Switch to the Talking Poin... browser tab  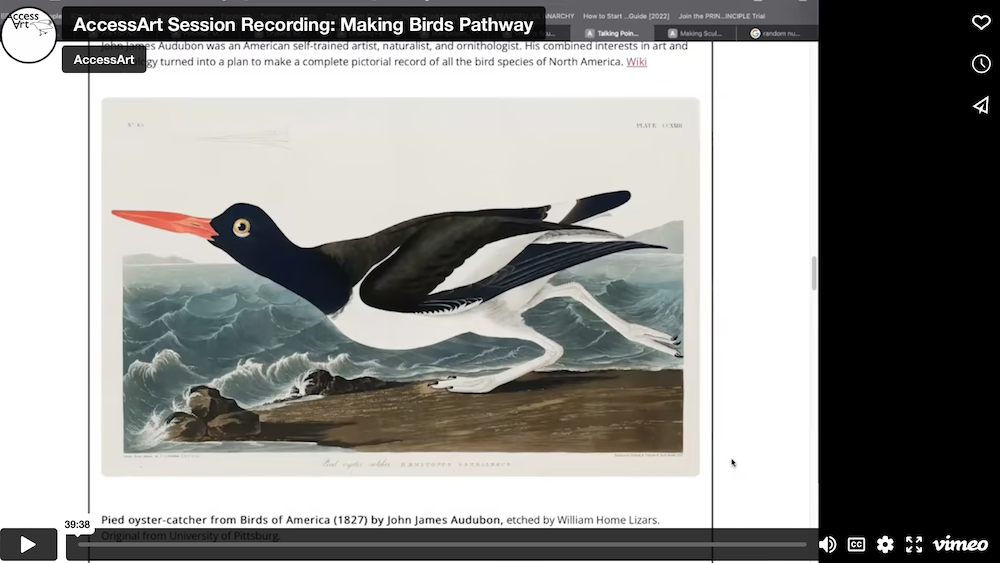(612, 33)
